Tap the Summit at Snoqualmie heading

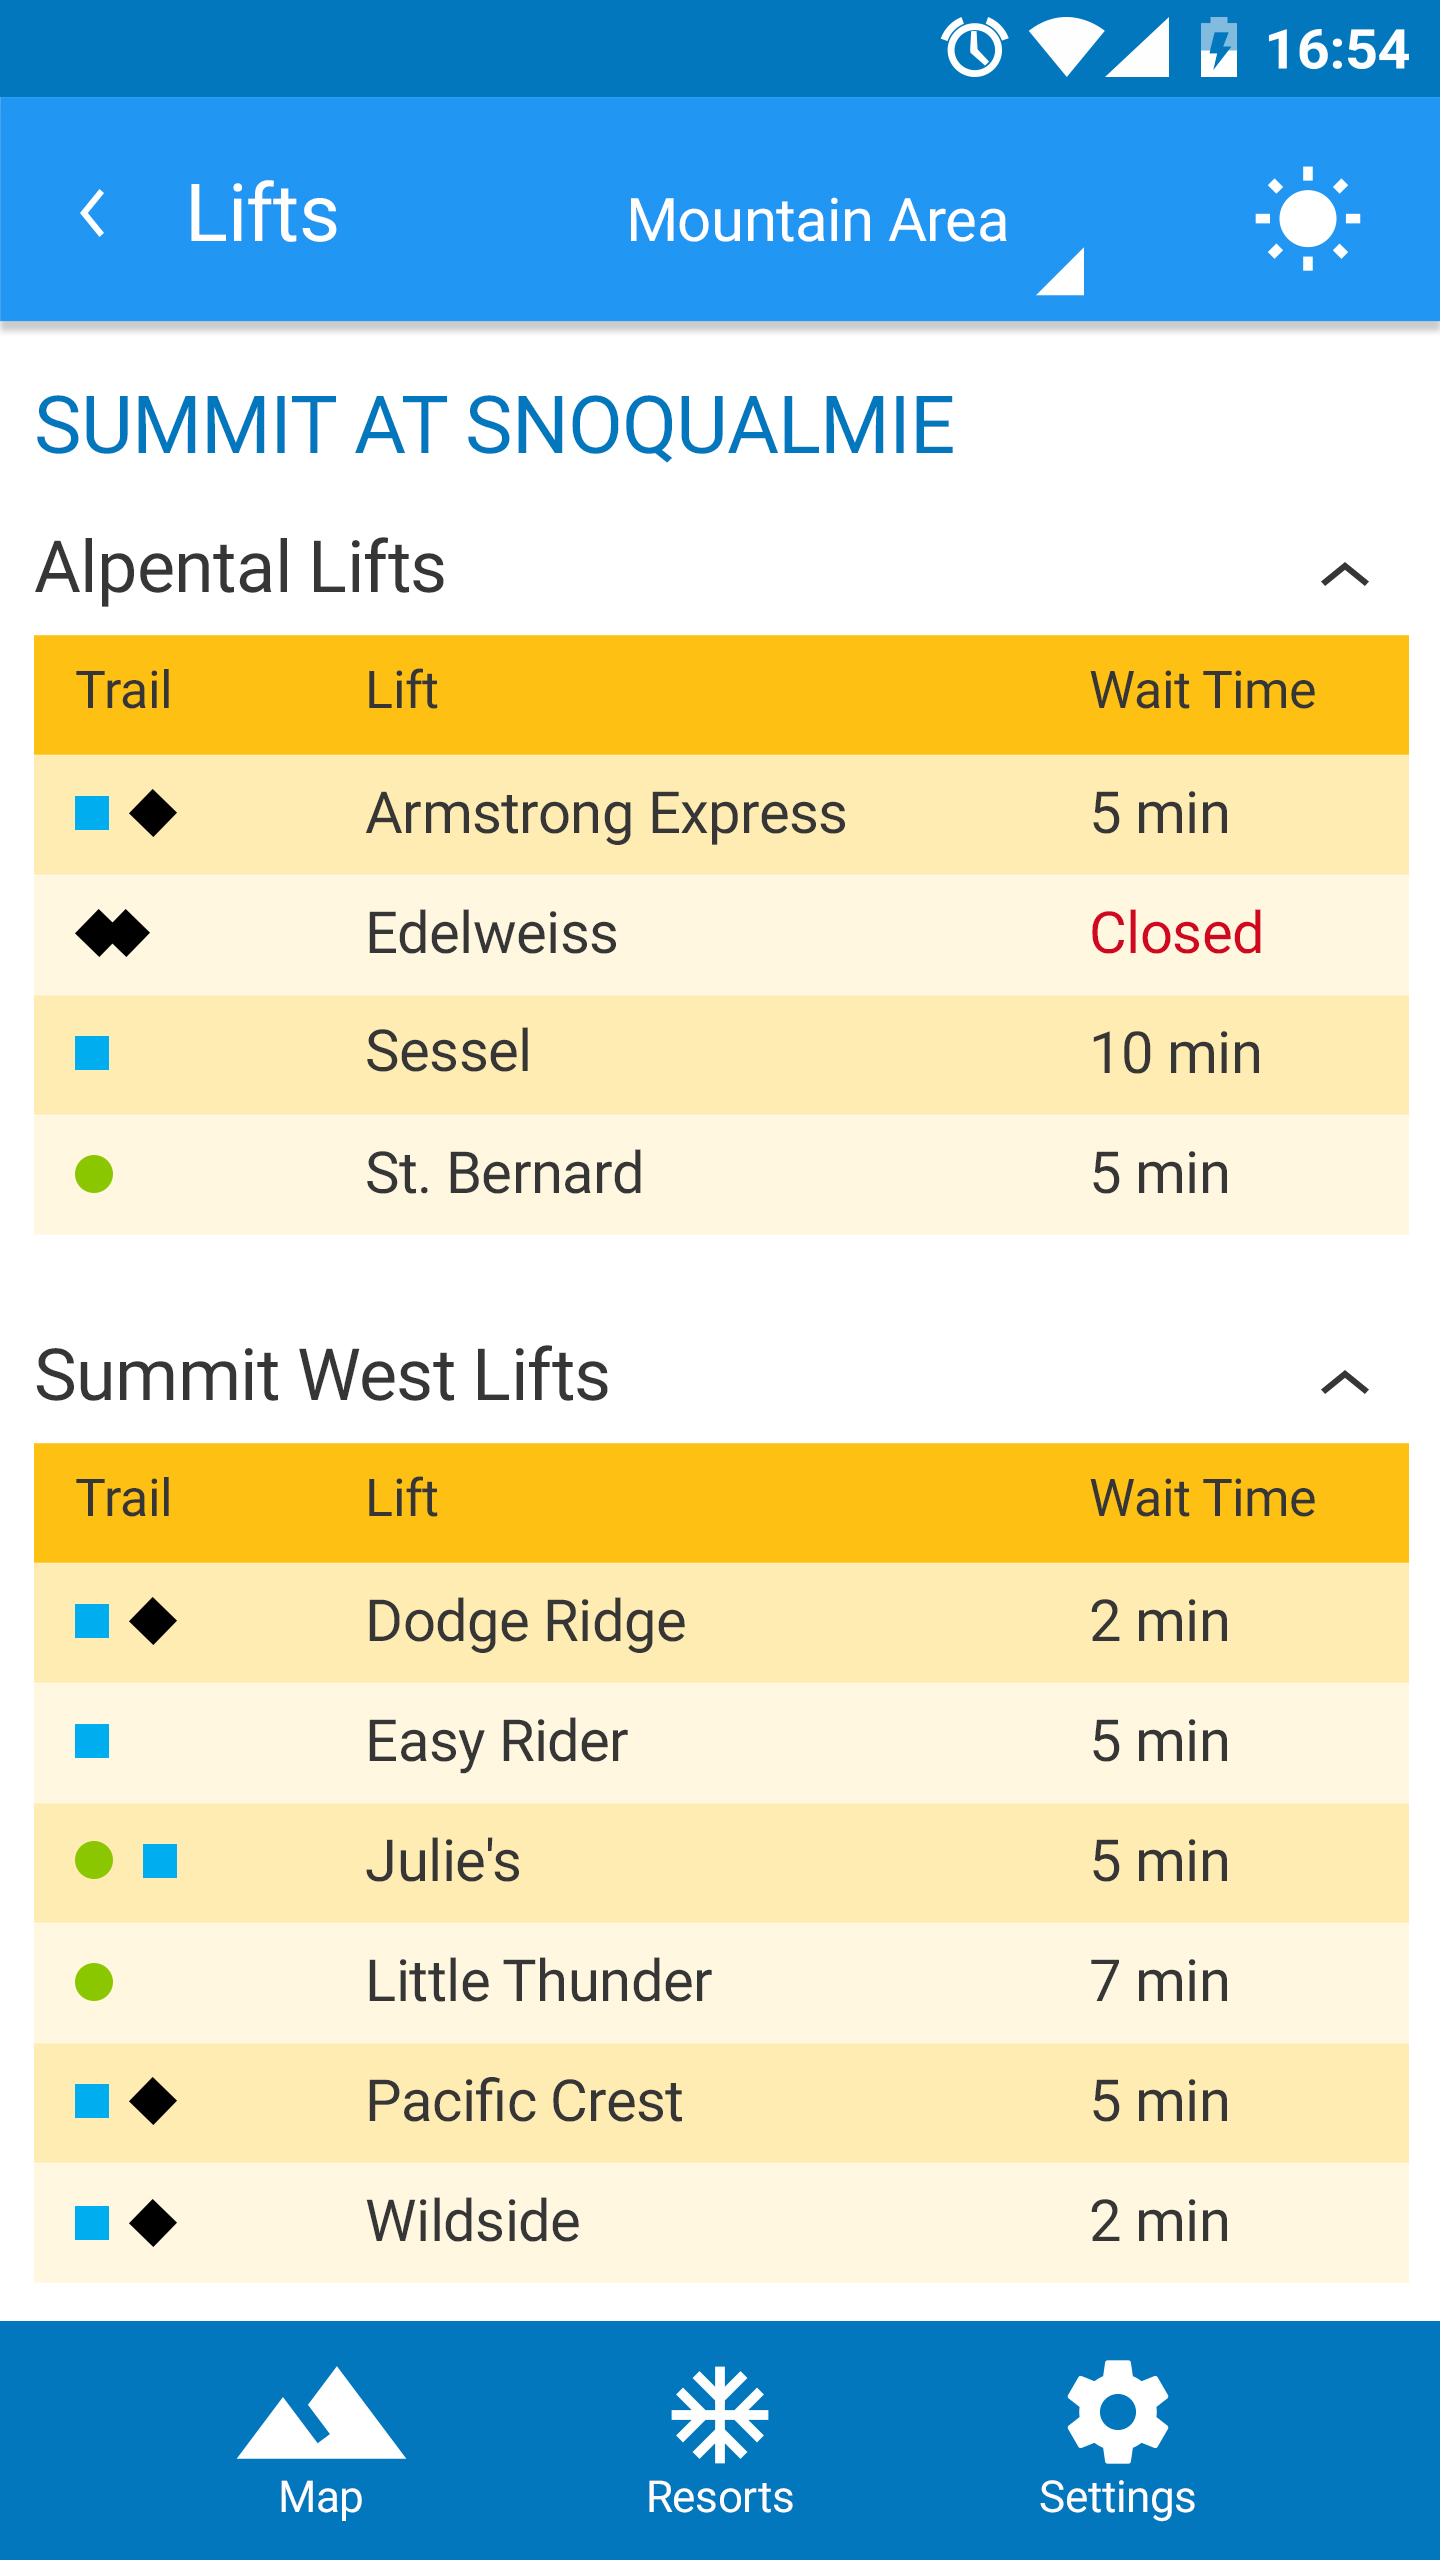click(495, 426)
